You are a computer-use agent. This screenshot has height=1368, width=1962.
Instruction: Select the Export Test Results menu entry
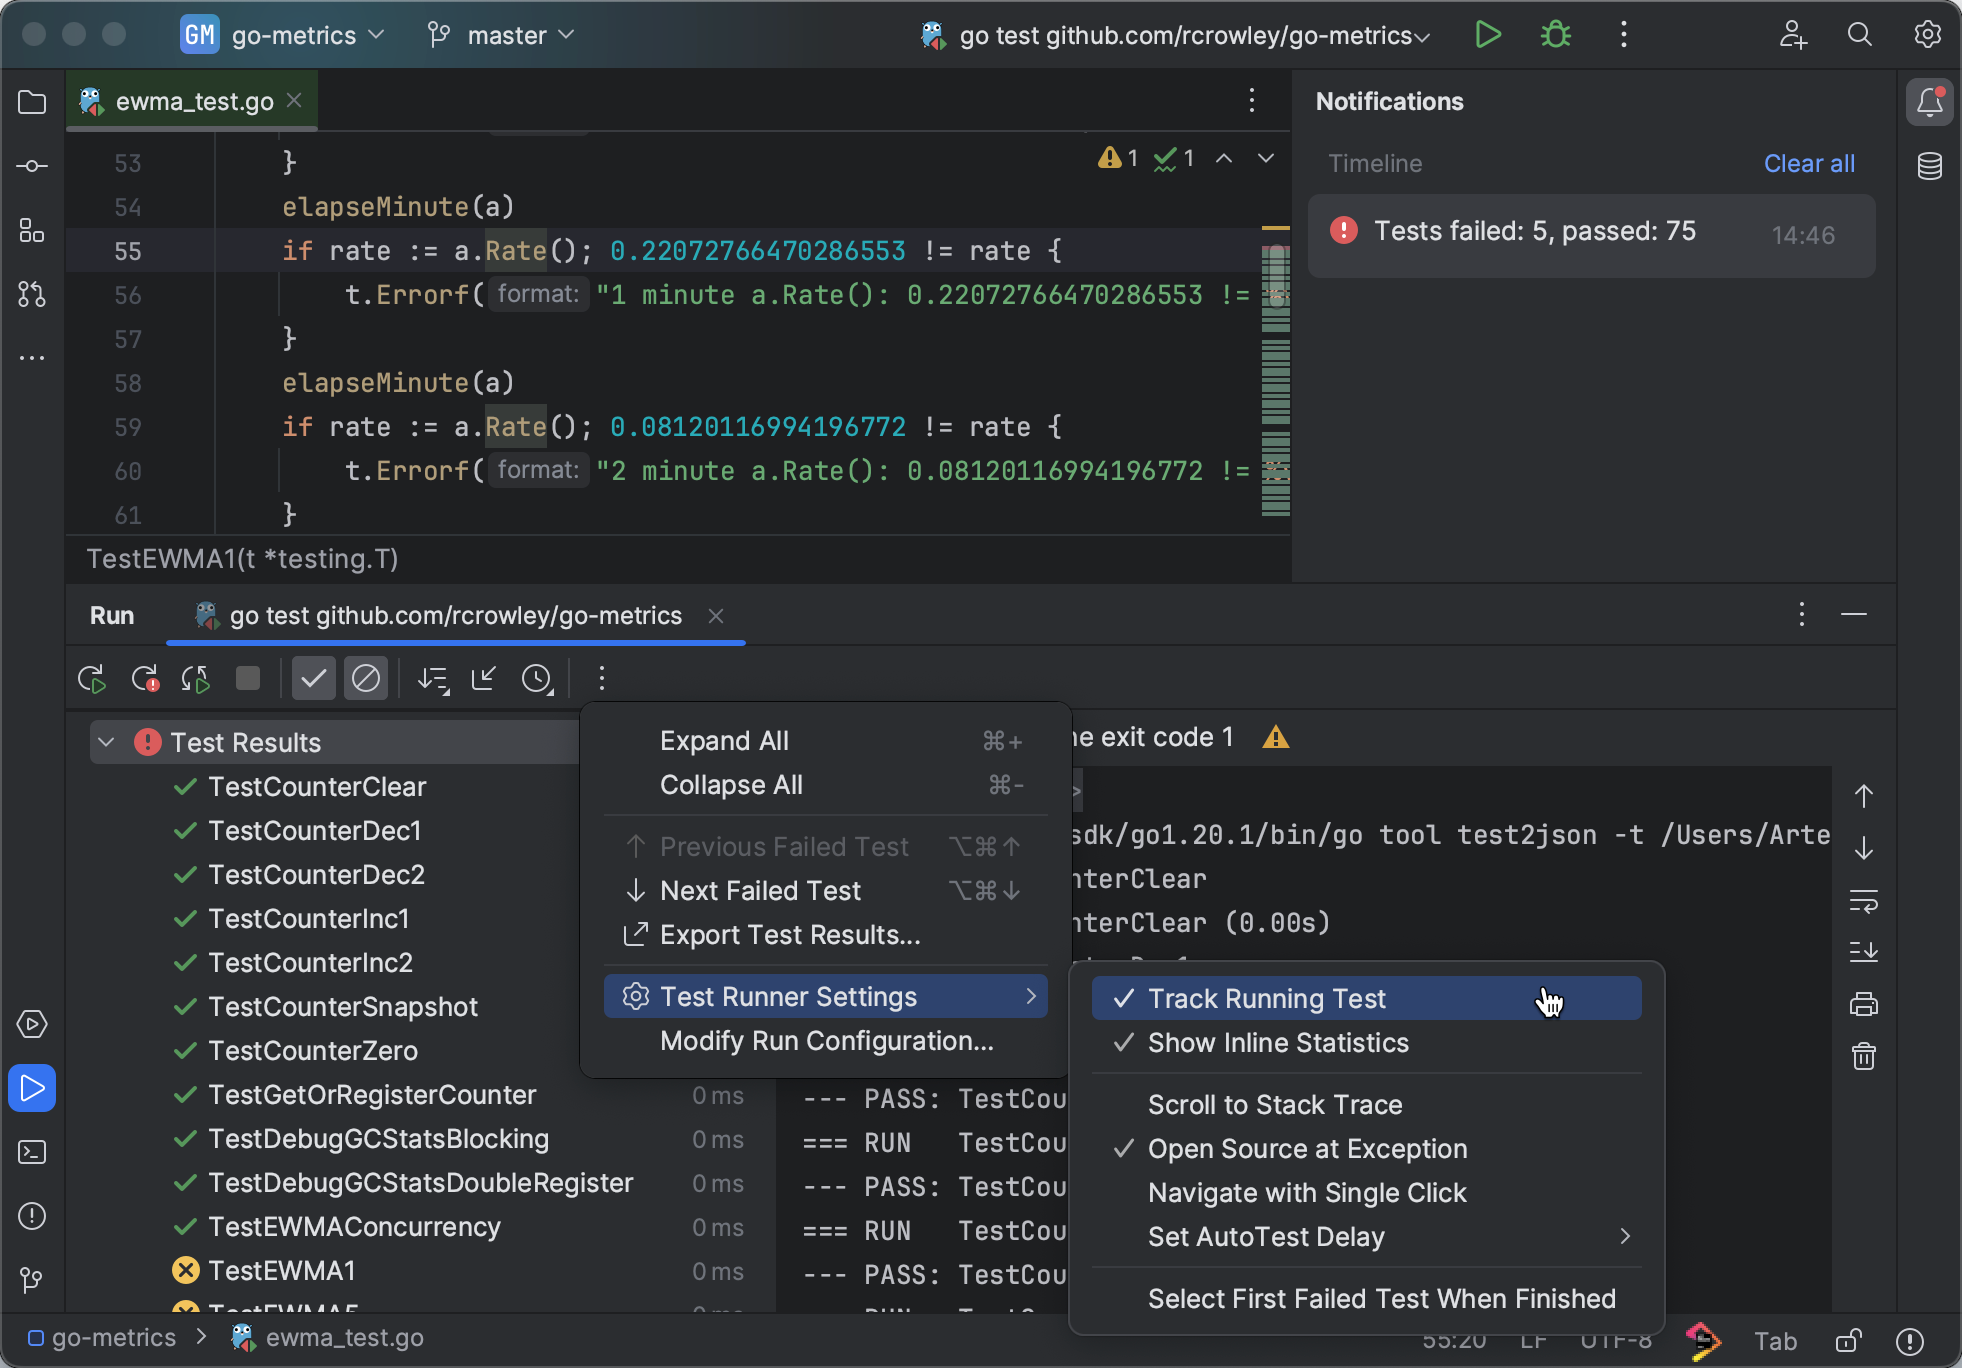pyautogui.click(x=789, y=935)
